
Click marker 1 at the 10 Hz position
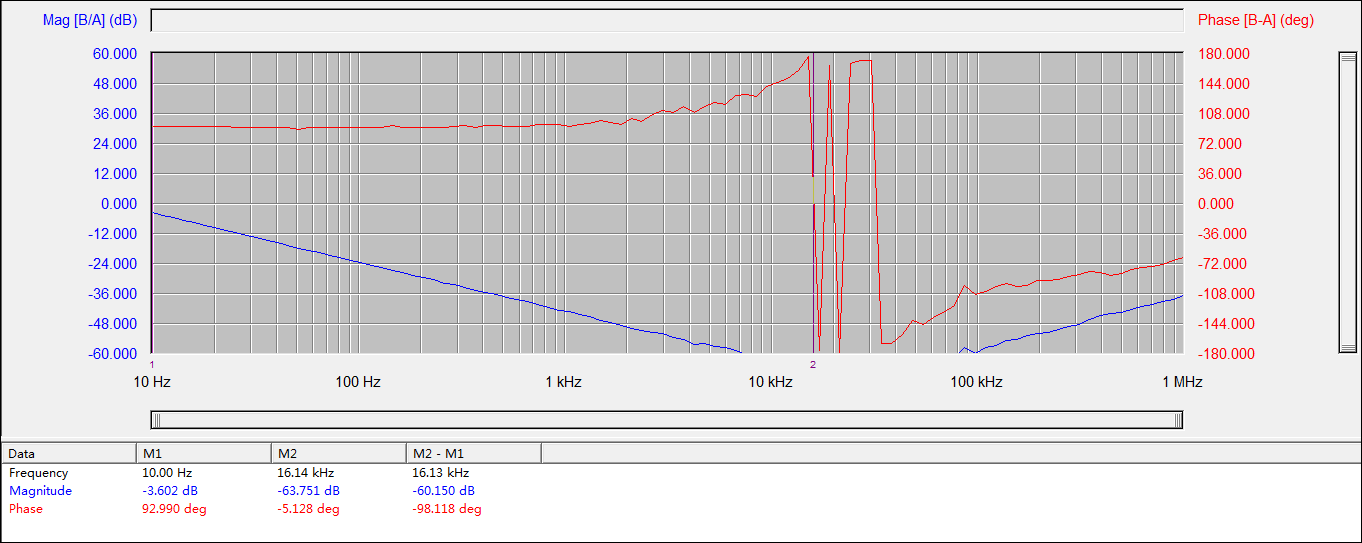[152, 364]
